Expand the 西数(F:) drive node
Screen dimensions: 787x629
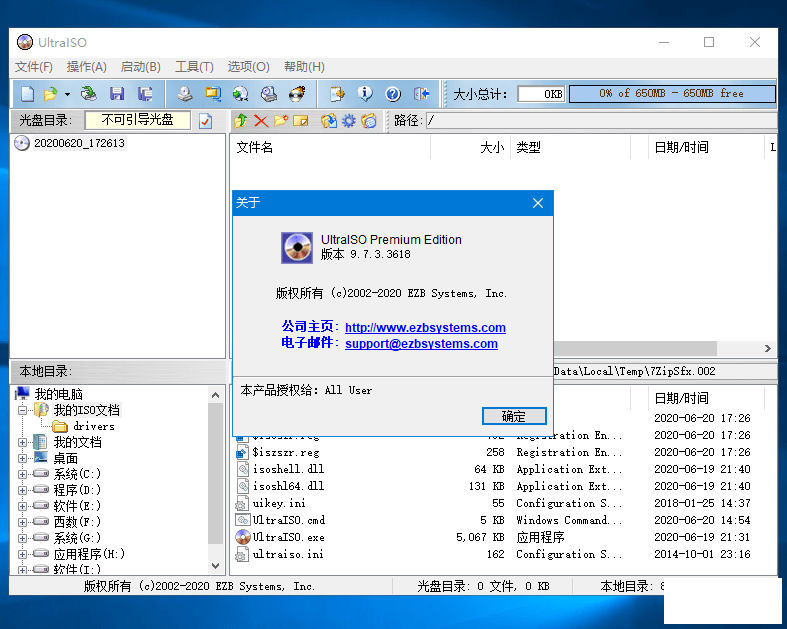pos(22,522)
